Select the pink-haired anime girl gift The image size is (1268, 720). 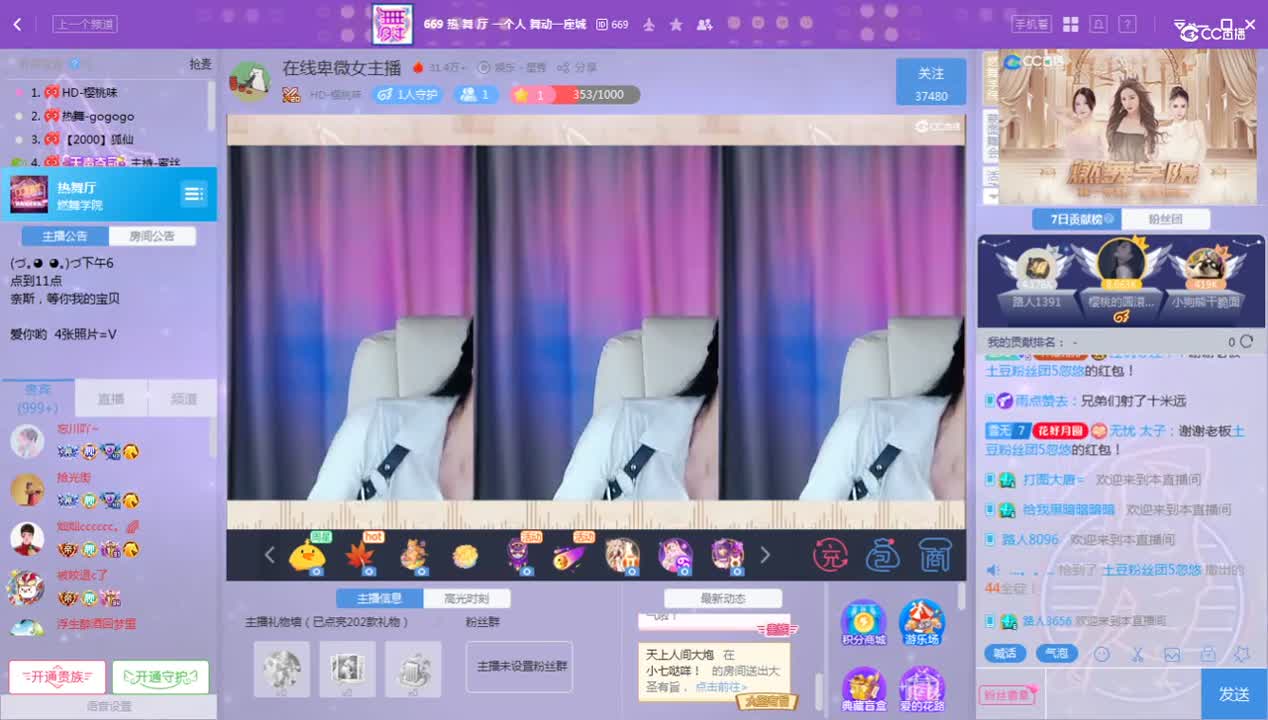click(675, 555)
